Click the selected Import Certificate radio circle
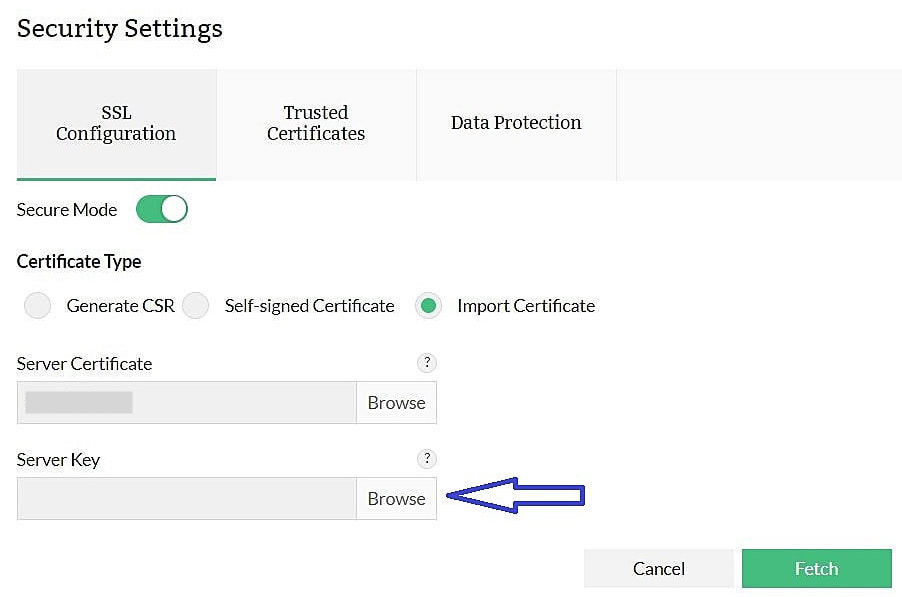 pyautogui.click(x=428, y=305)
